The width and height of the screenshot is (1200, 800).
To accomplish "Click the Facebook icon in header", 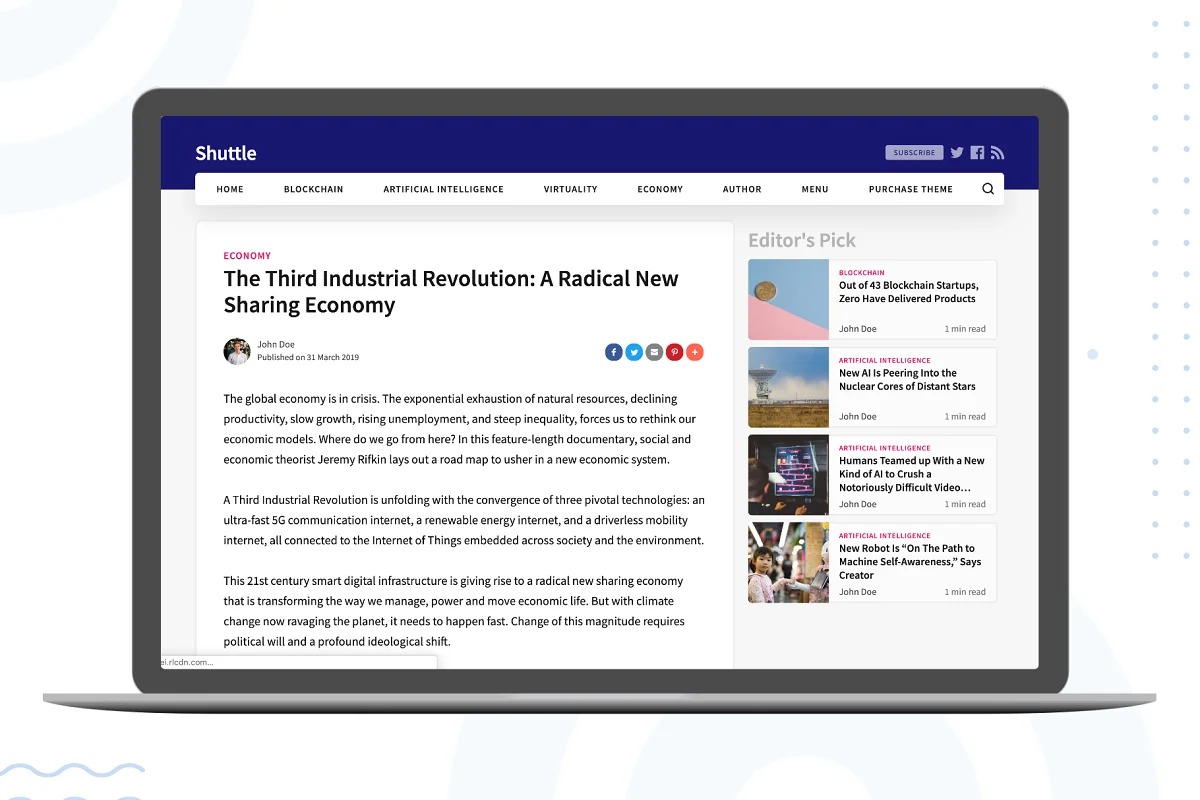I will coord(977,153).
